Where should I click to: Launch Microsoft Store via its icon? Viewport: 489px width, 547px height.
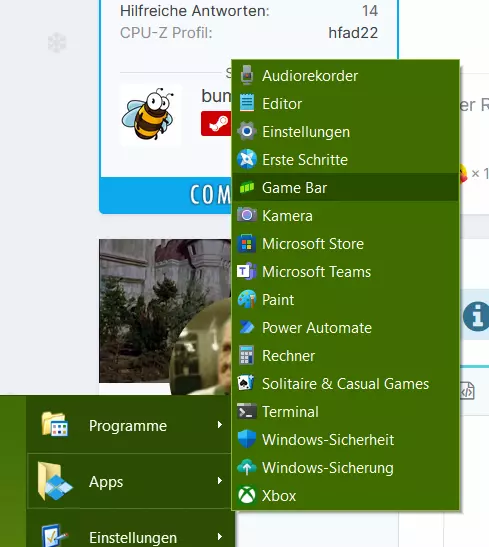click(x=247, y=243)
